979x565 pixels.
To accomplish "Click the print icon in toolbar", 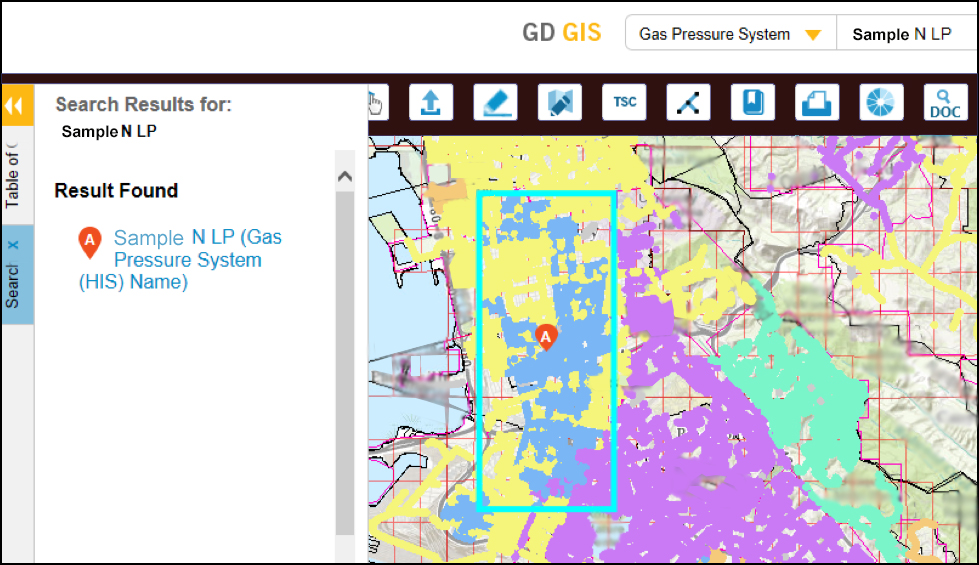I will coord(817,102).
